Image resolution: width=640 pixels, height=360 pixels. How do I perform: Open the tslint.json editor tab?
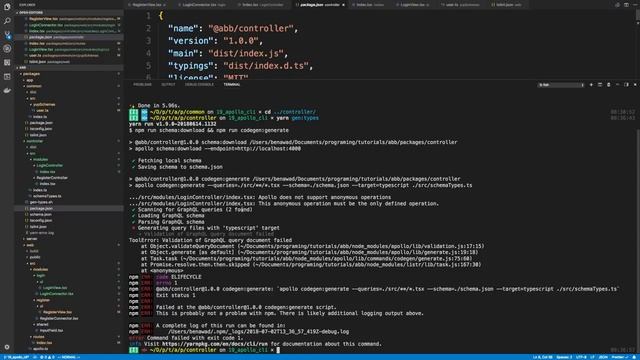pos(506,5)
